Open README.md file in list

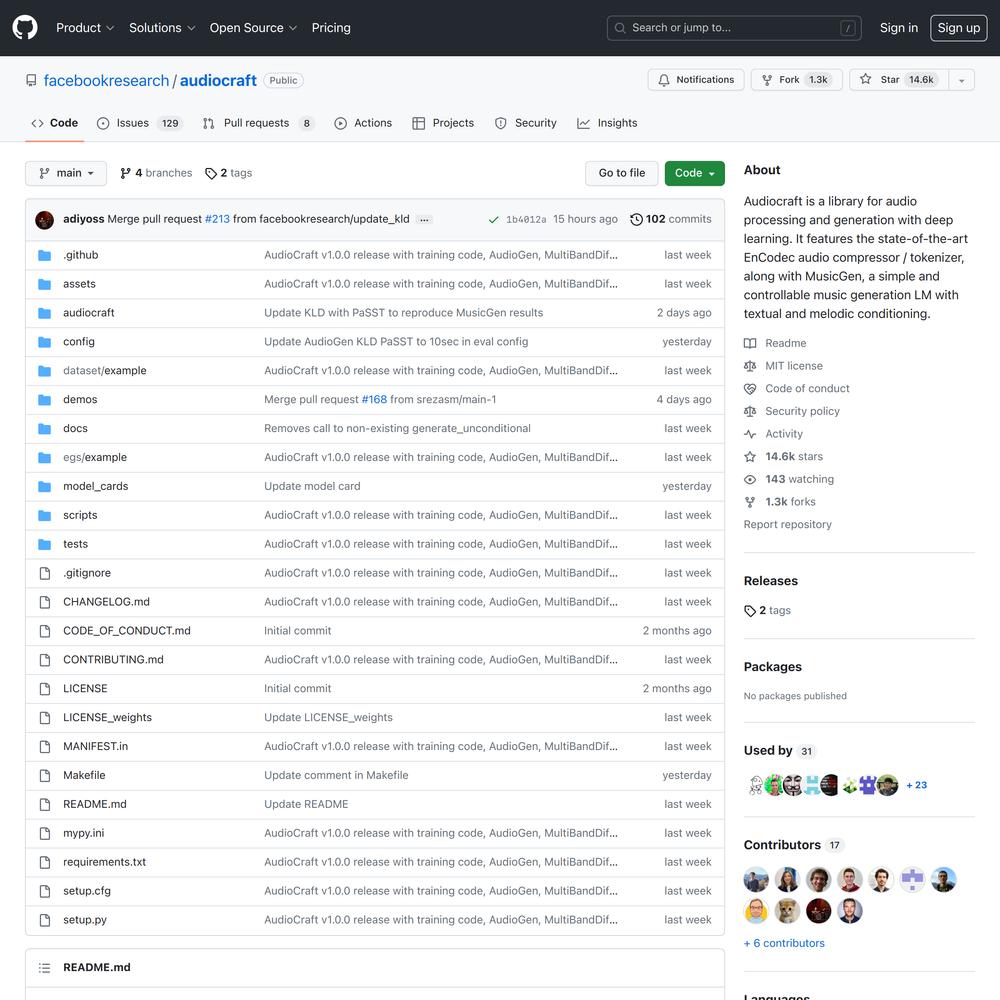click(95, 804)
